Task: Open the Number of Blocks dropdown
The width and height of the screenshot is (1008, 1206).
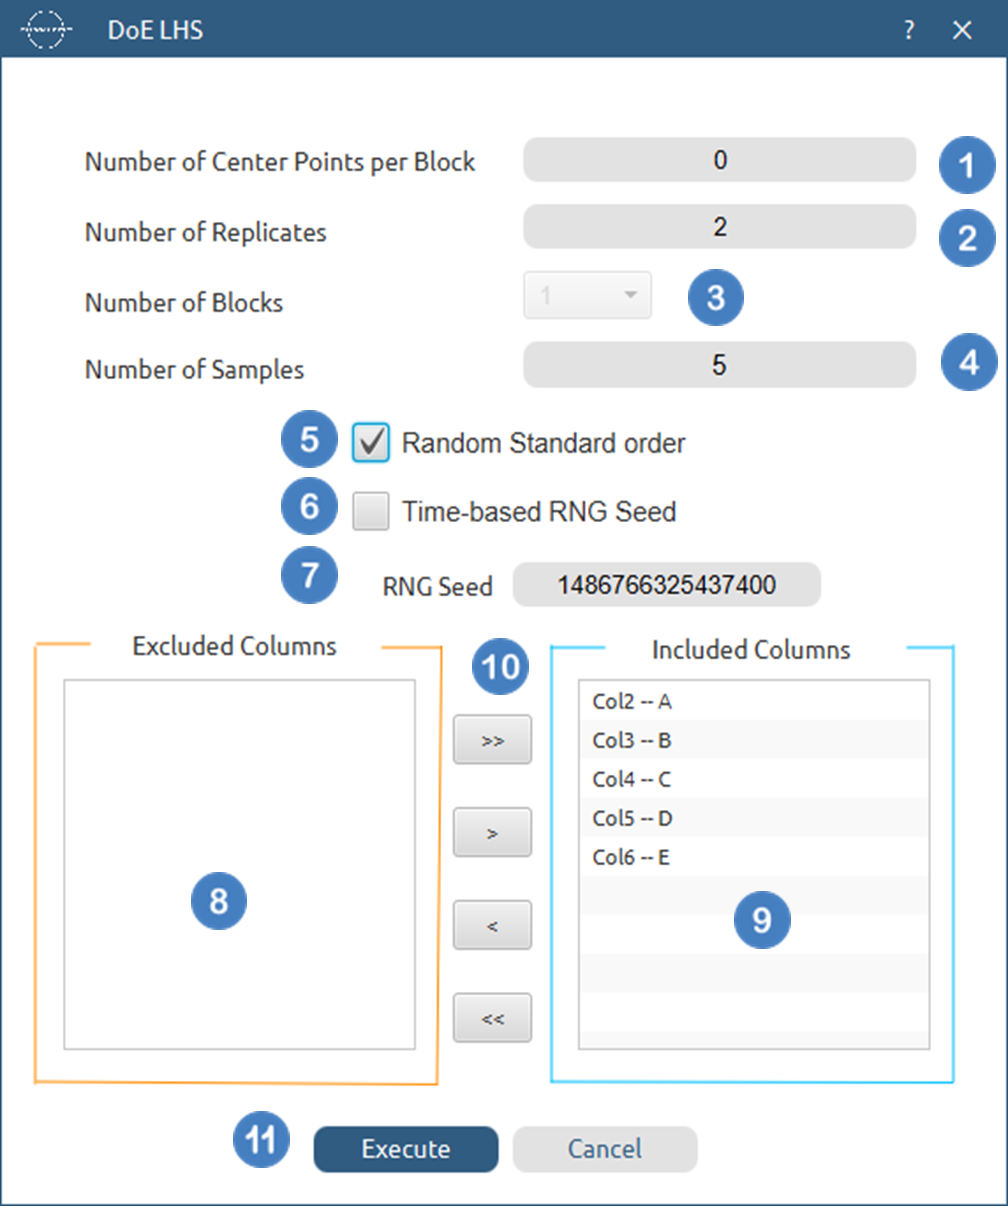Action: [588, 295]
